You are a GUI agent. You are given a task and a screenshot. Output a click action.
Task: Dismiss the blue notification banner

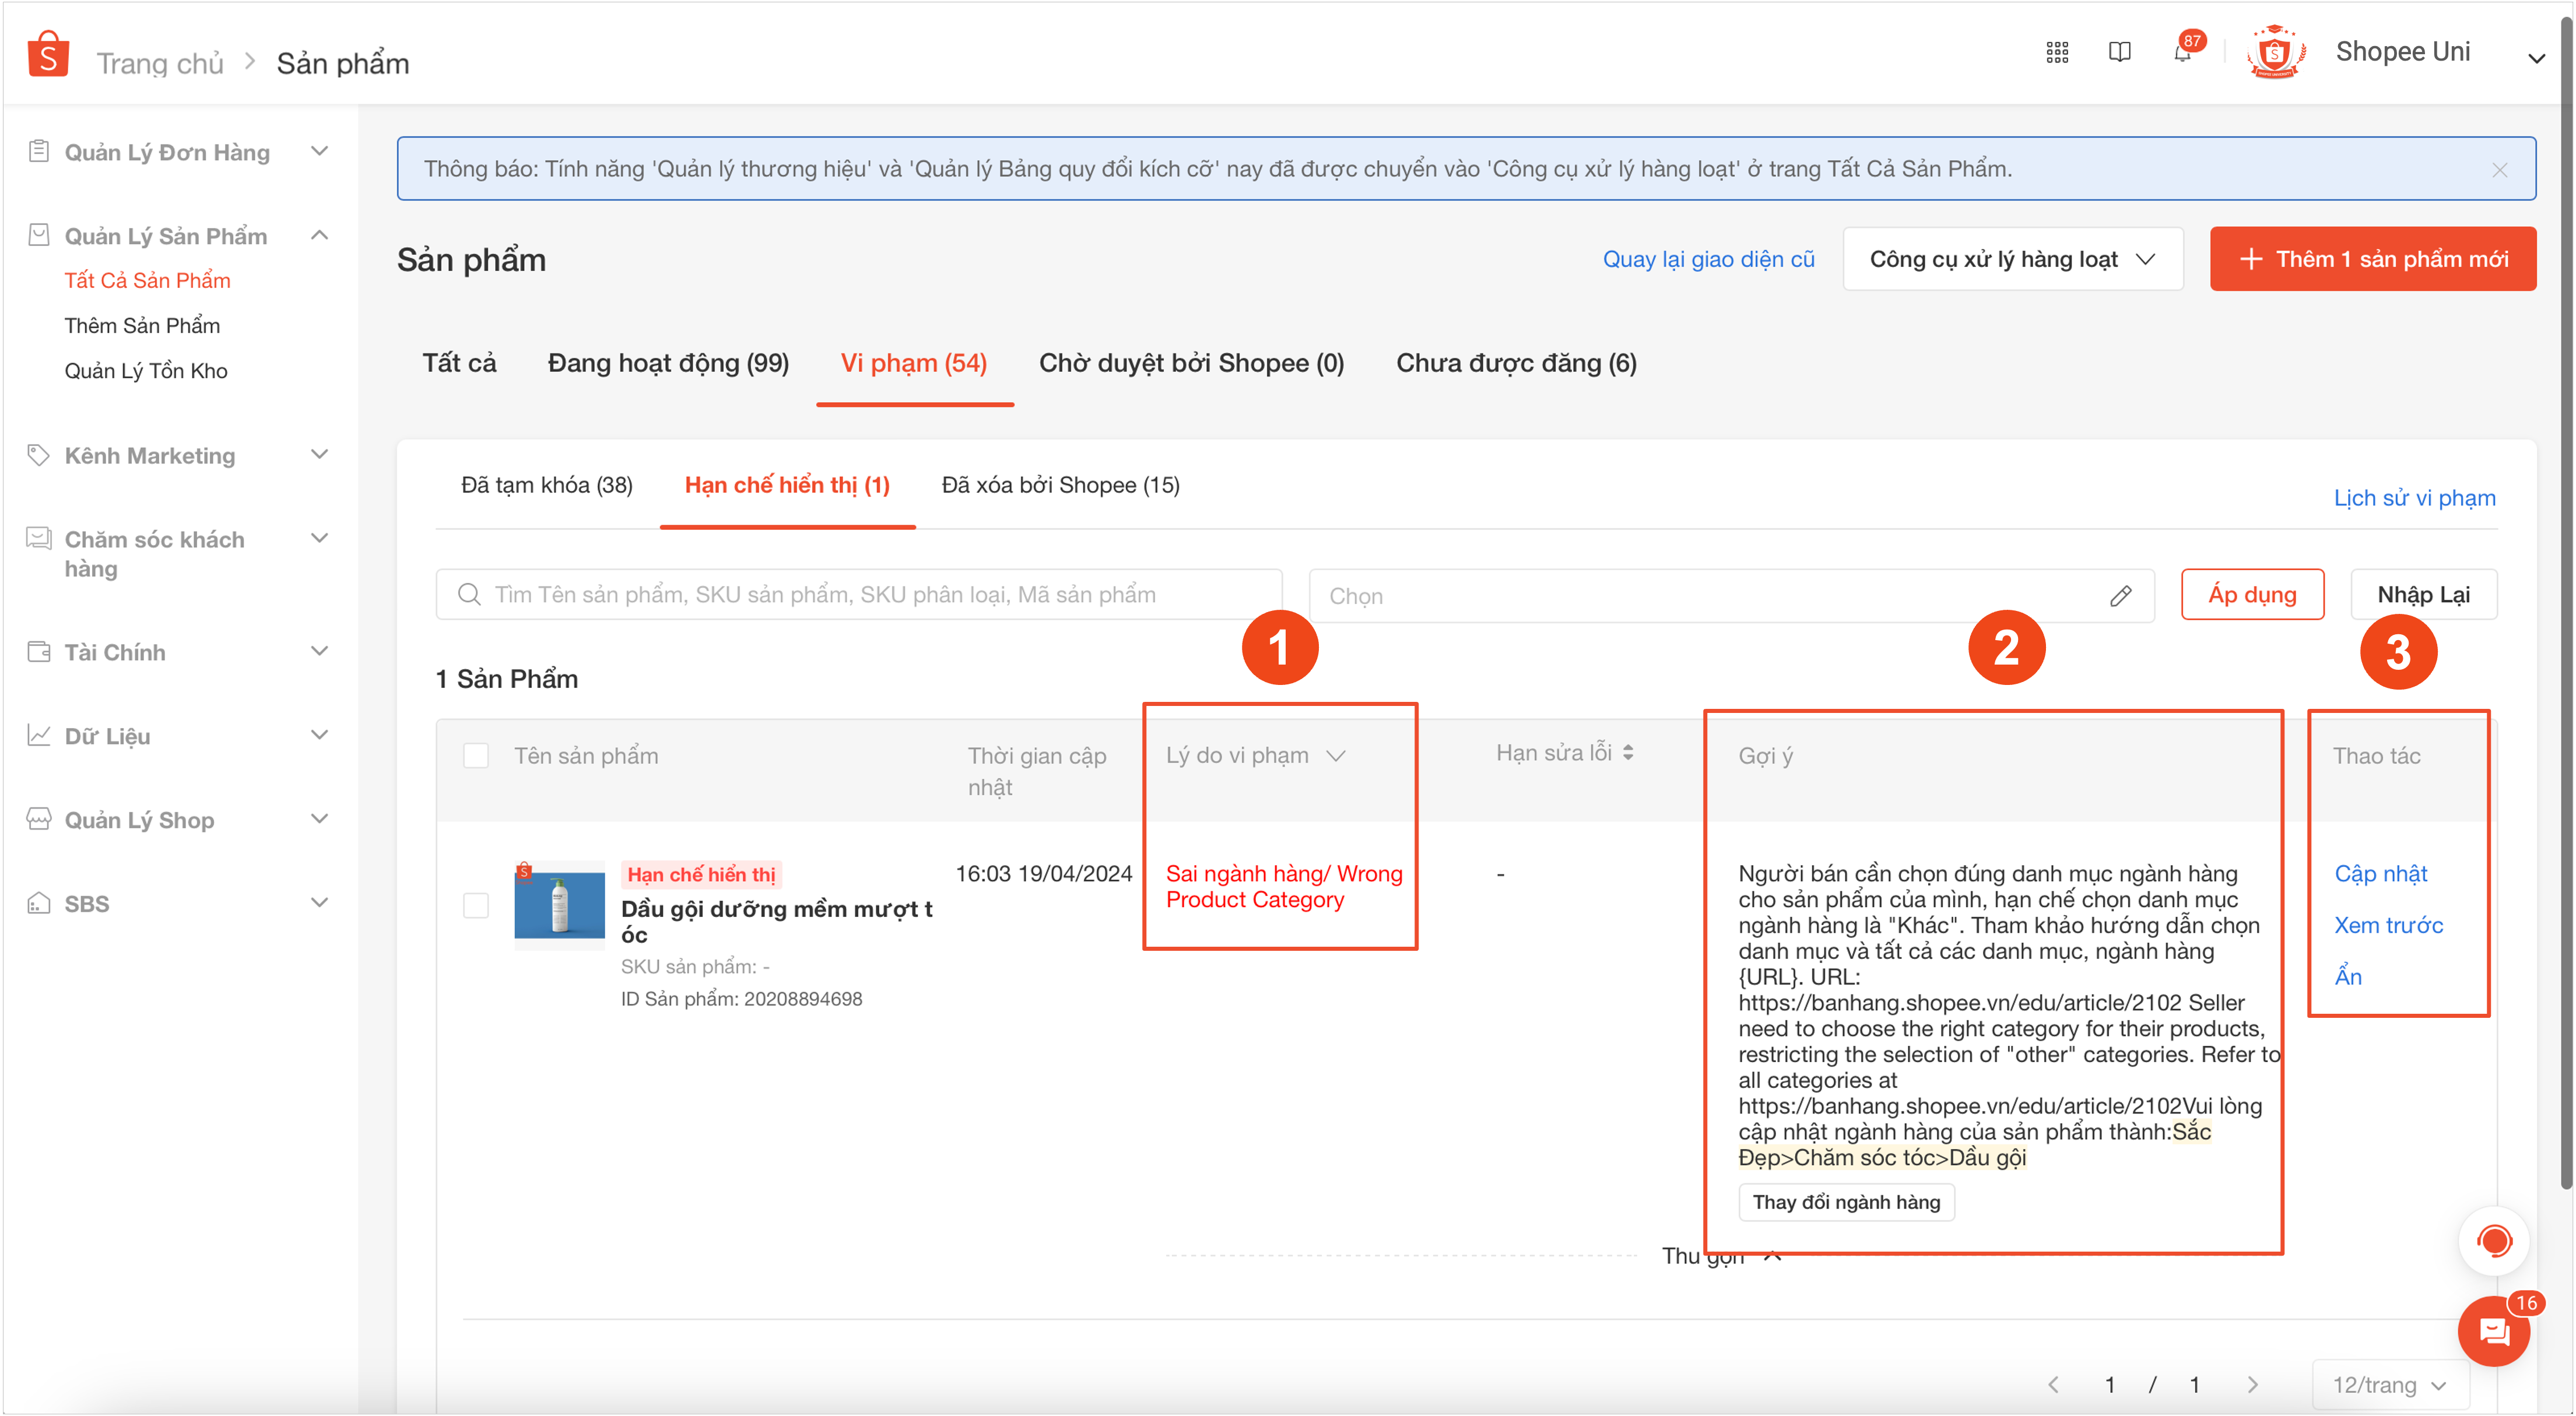tap(2499, 170)
